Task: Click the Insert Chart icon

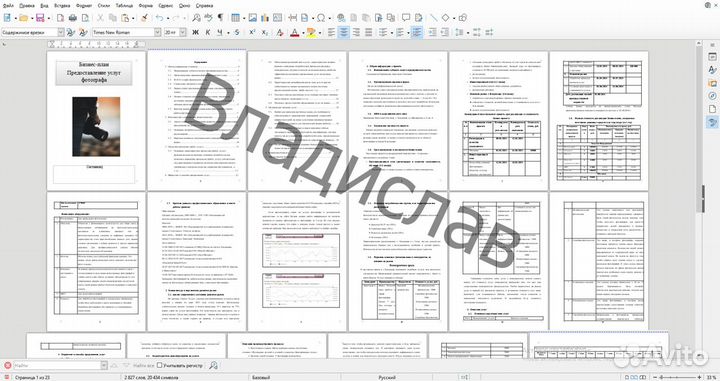Action: point(265,18)
